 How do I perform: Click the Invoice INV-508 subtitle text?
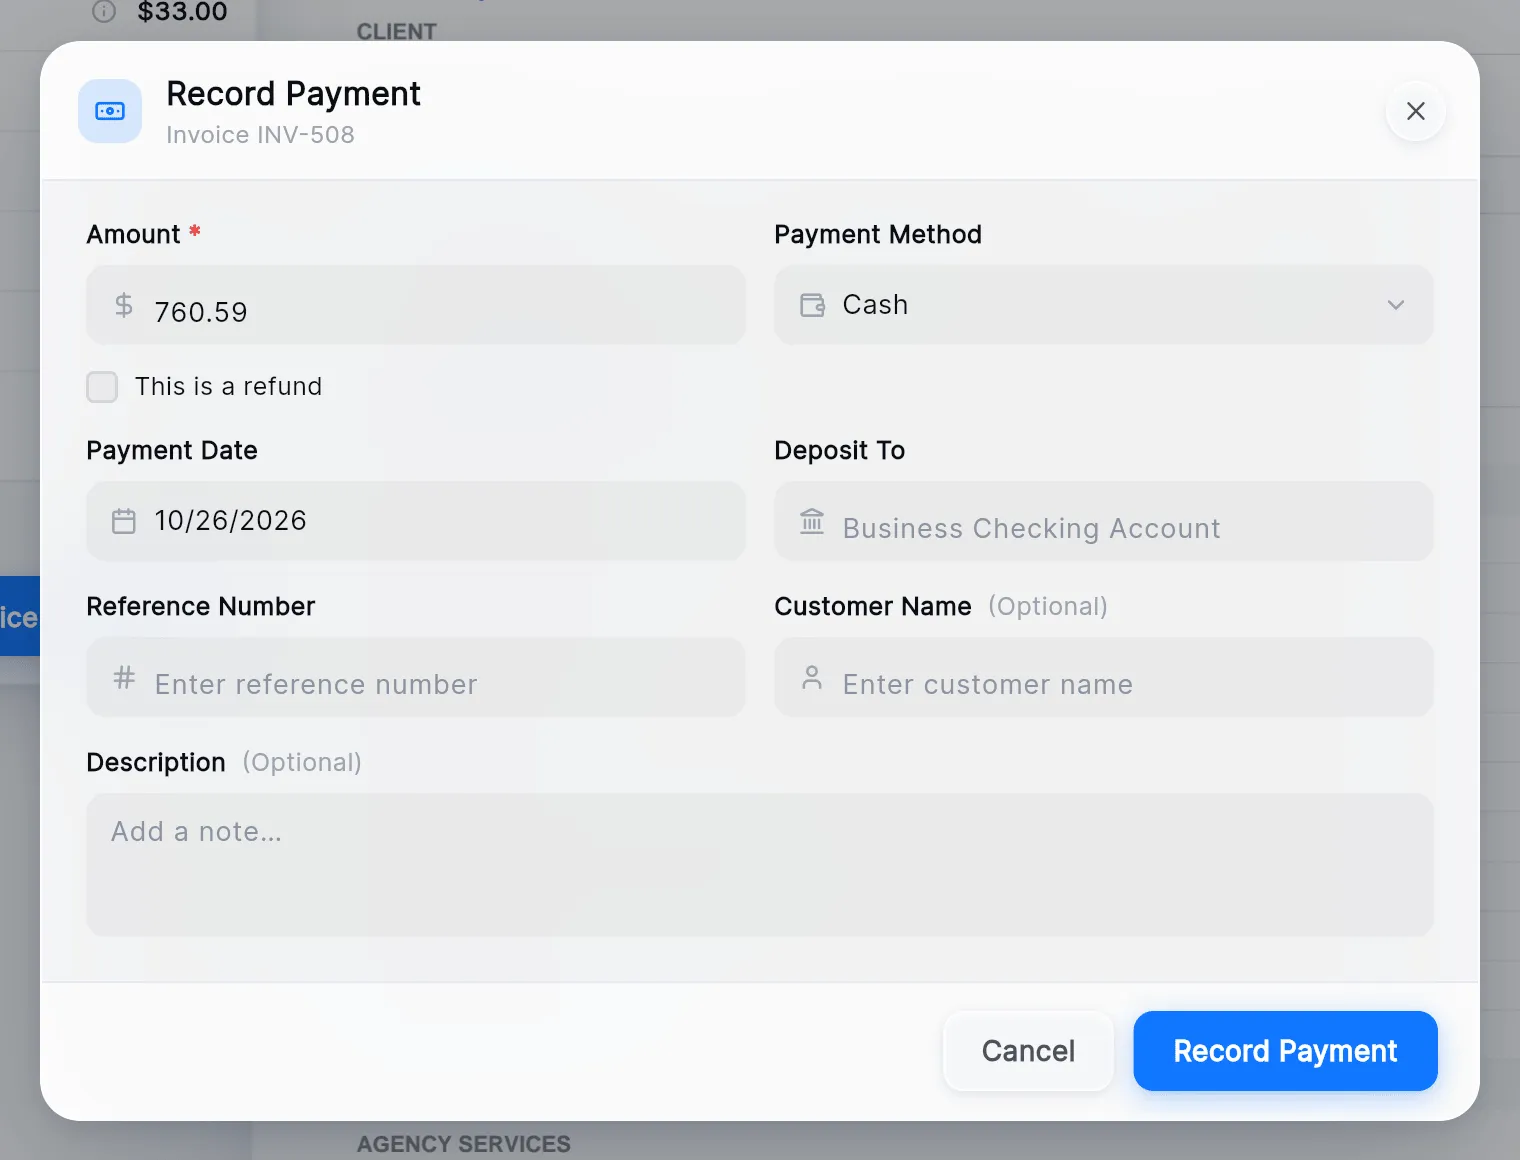[x=260, y=135]
